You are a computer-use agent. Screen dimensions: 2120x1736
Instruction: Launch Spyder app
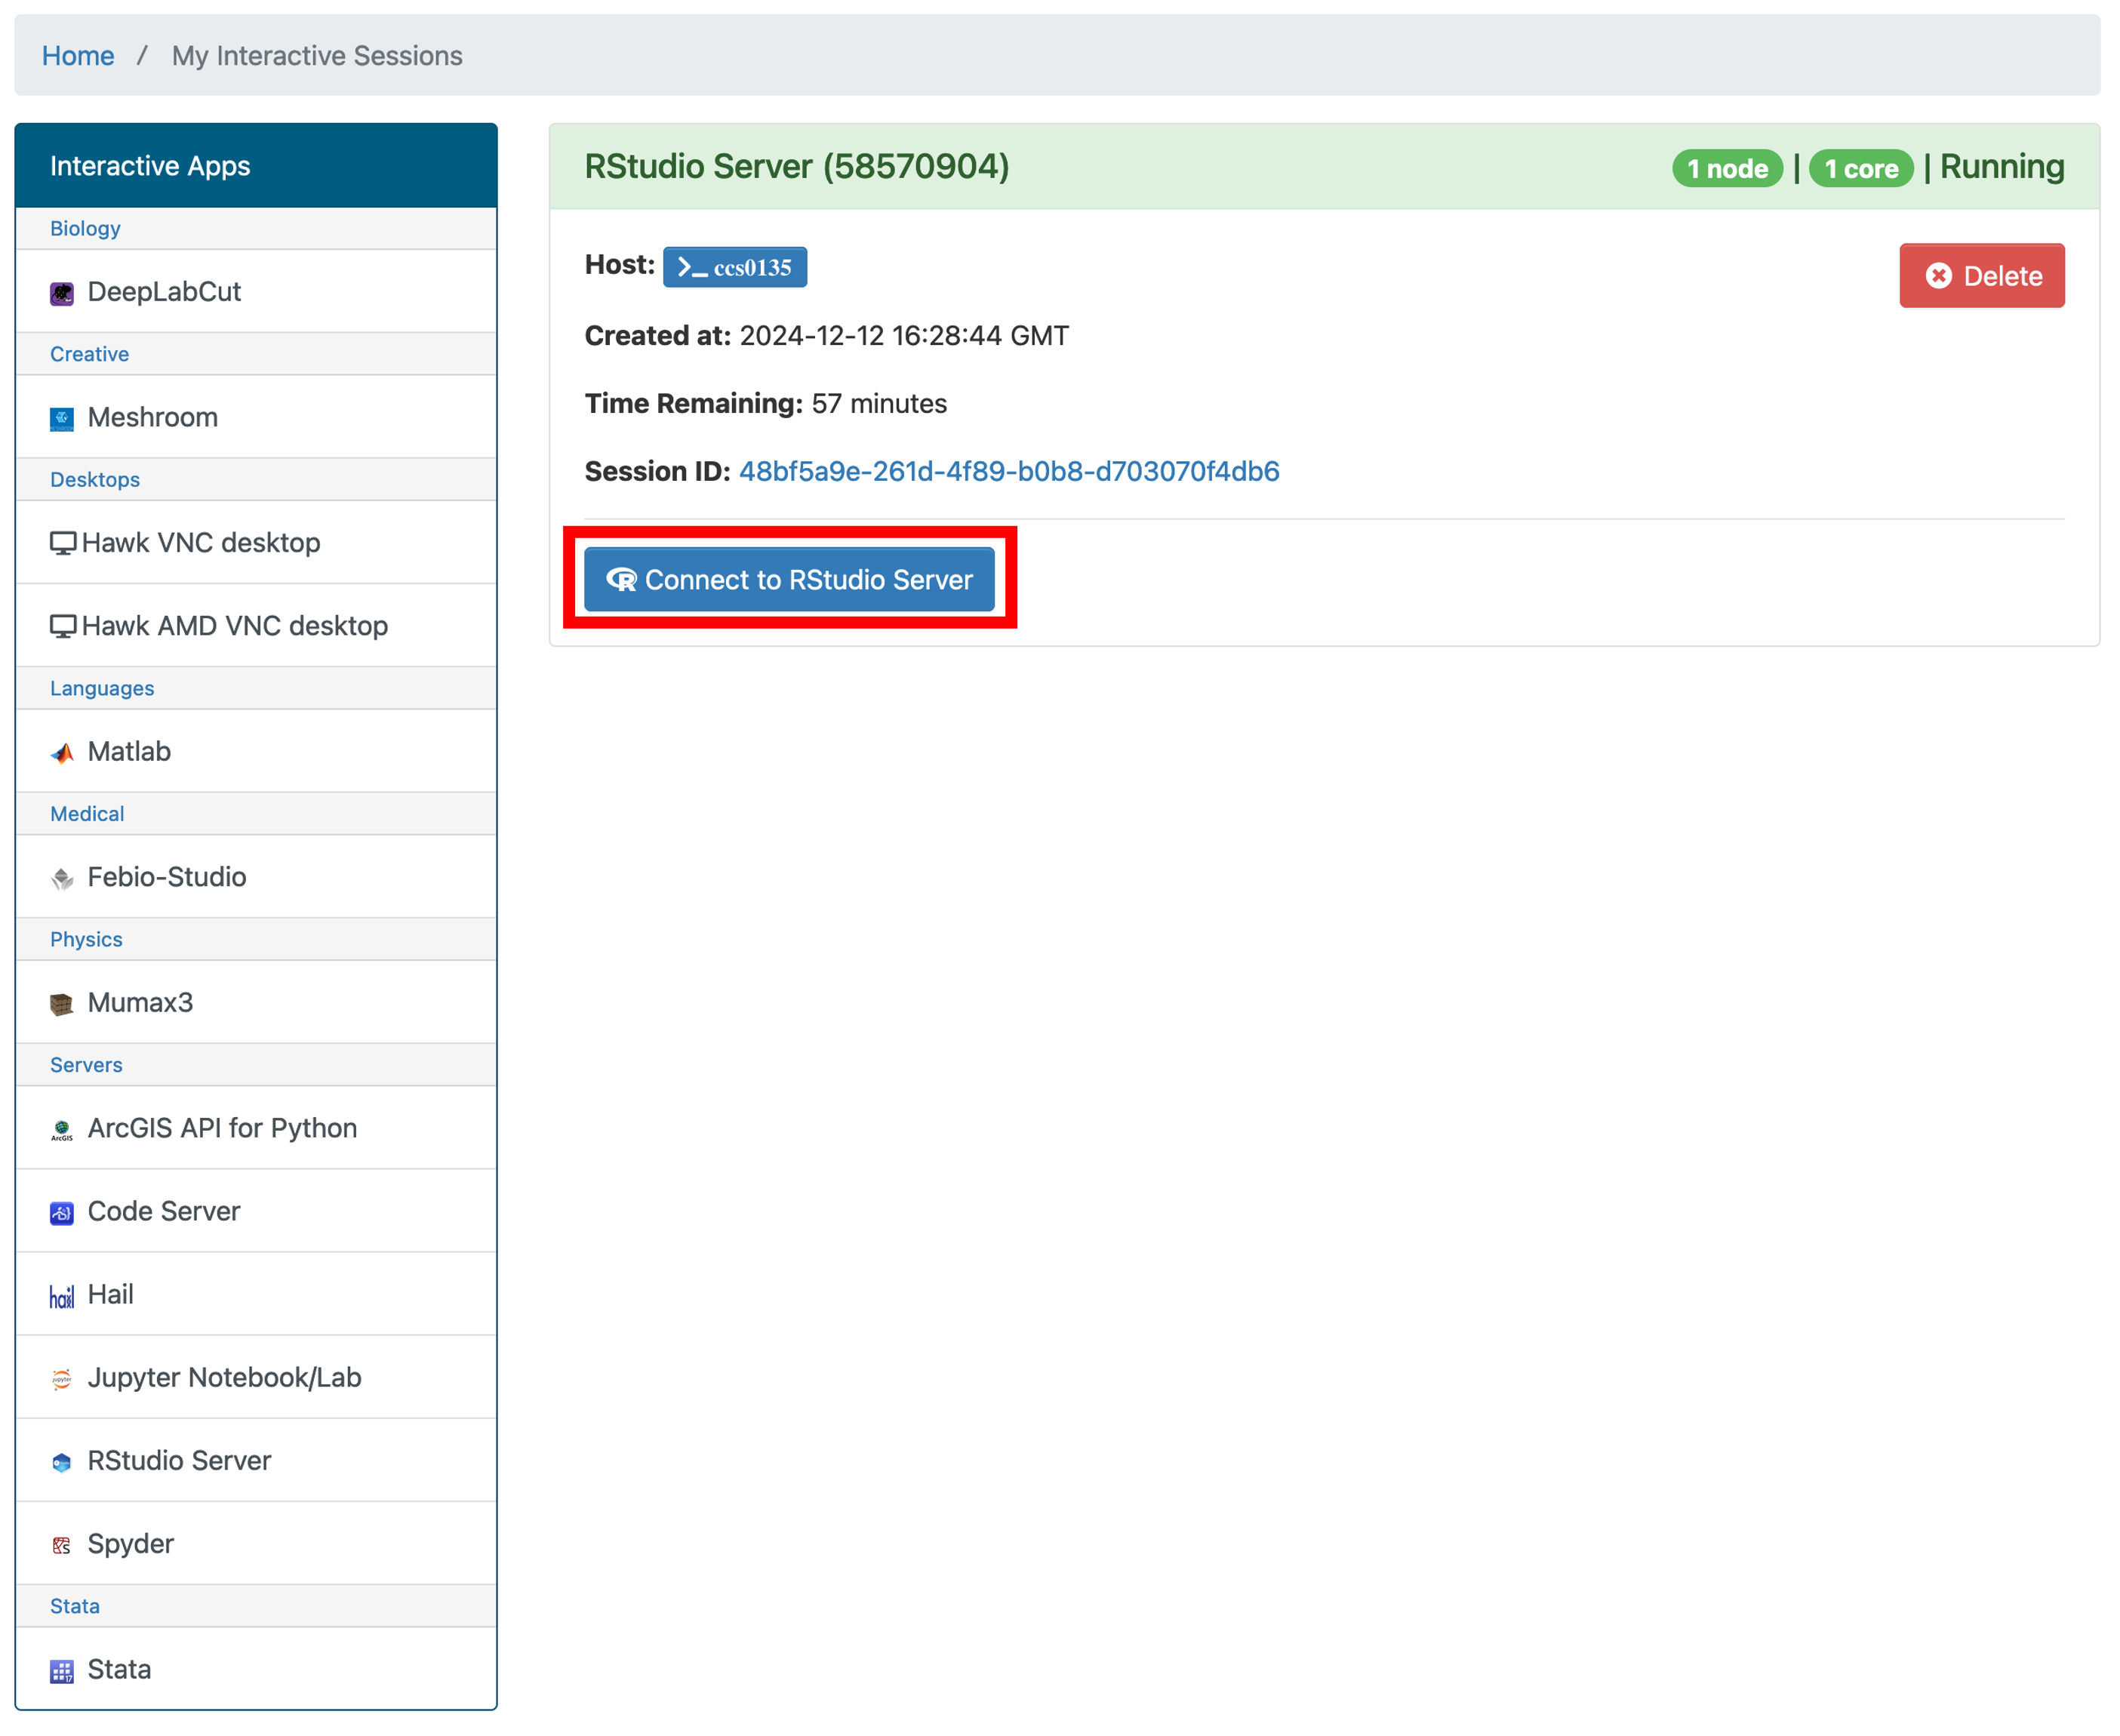(x=256, y=1542)
